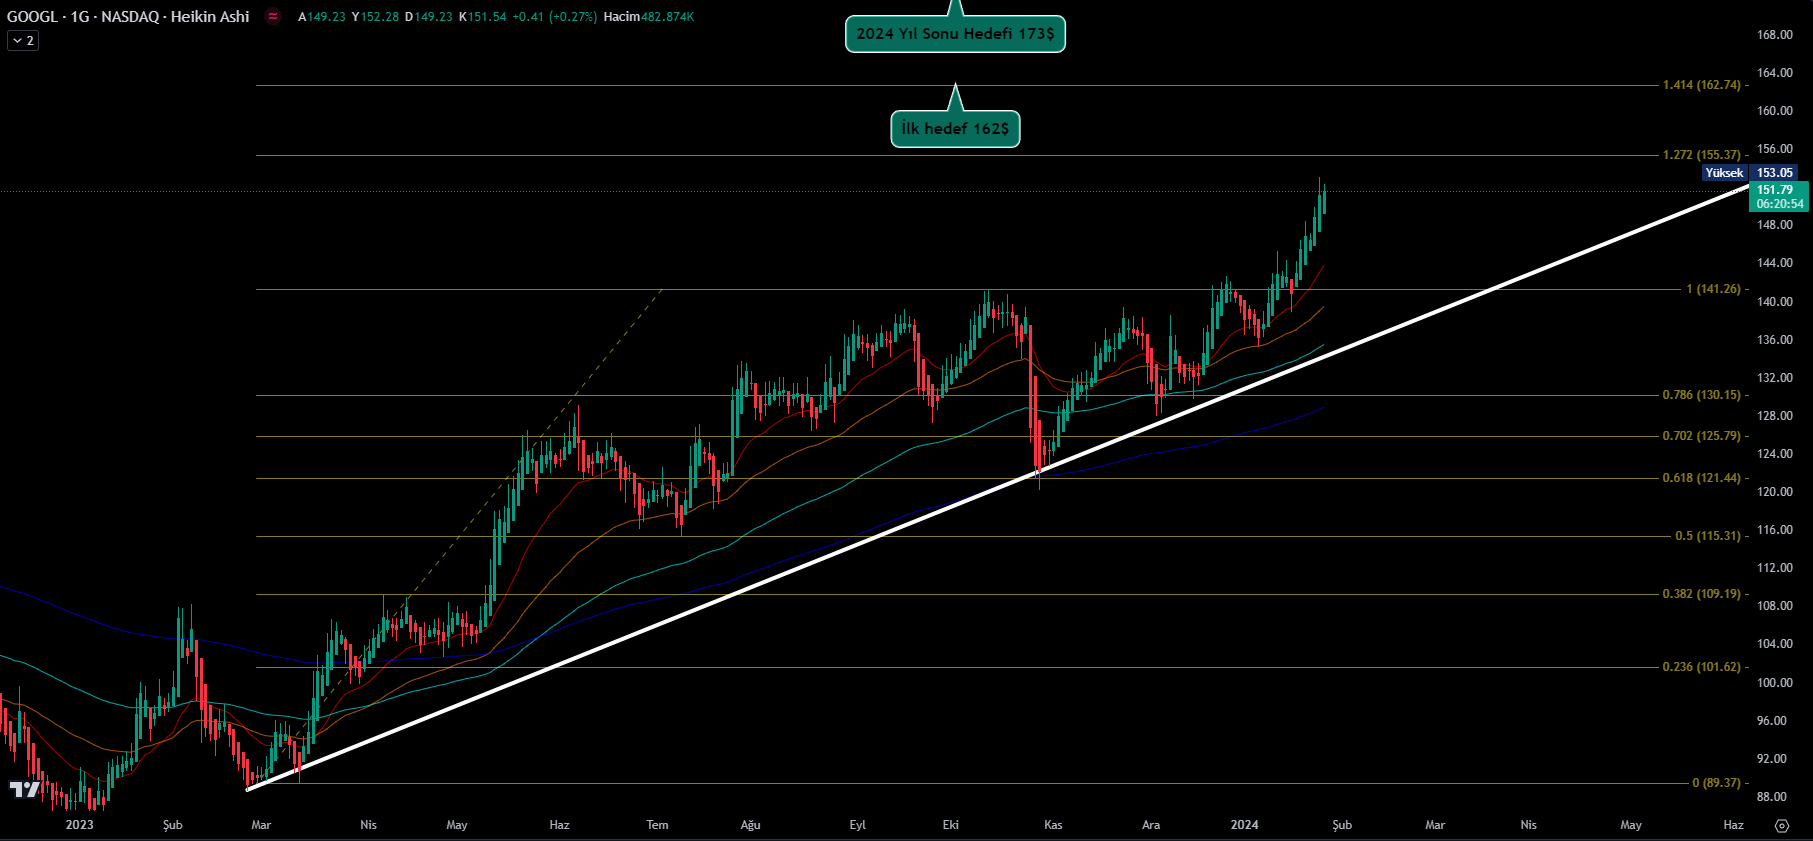Click the Eki month label on the time axis

tap(950, 825)
